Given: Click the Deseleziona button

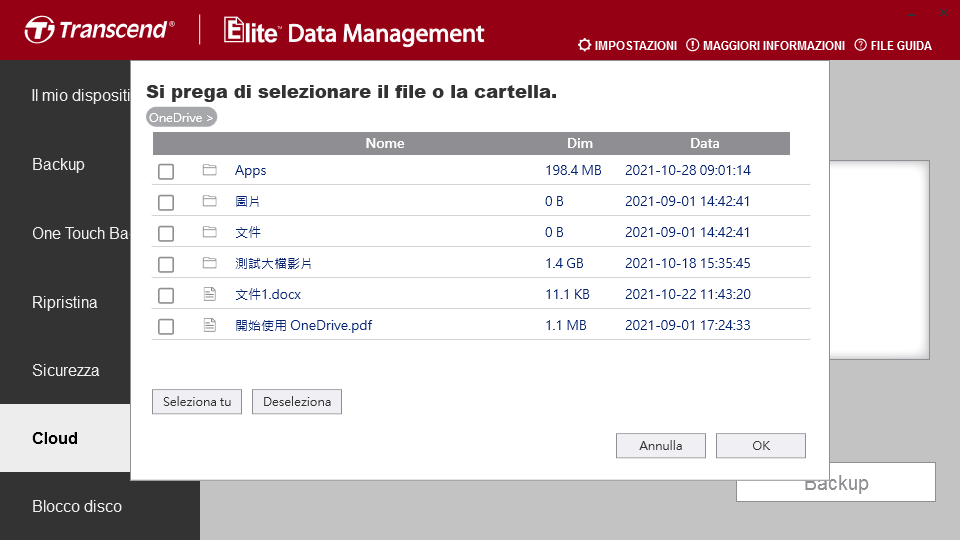Looking at the screenshot, I should point(297,402).
